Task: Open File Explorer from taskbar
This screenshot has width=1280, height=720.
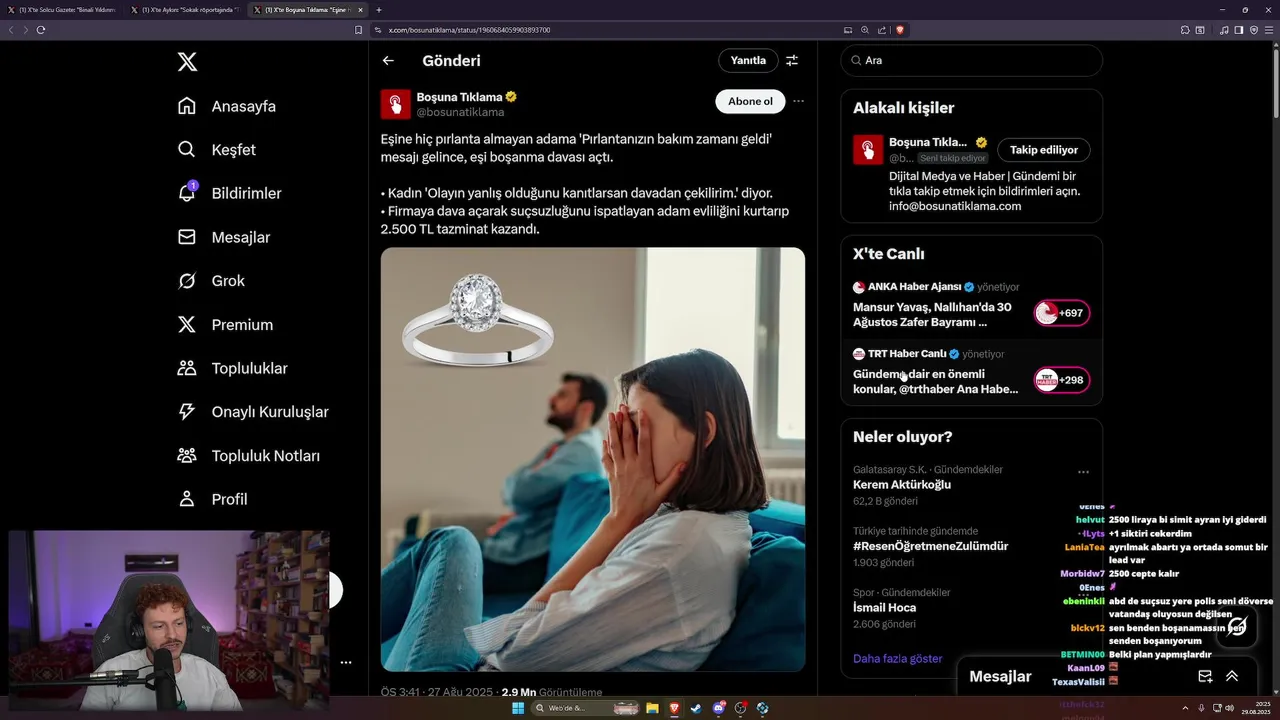Action: [652, 708]
